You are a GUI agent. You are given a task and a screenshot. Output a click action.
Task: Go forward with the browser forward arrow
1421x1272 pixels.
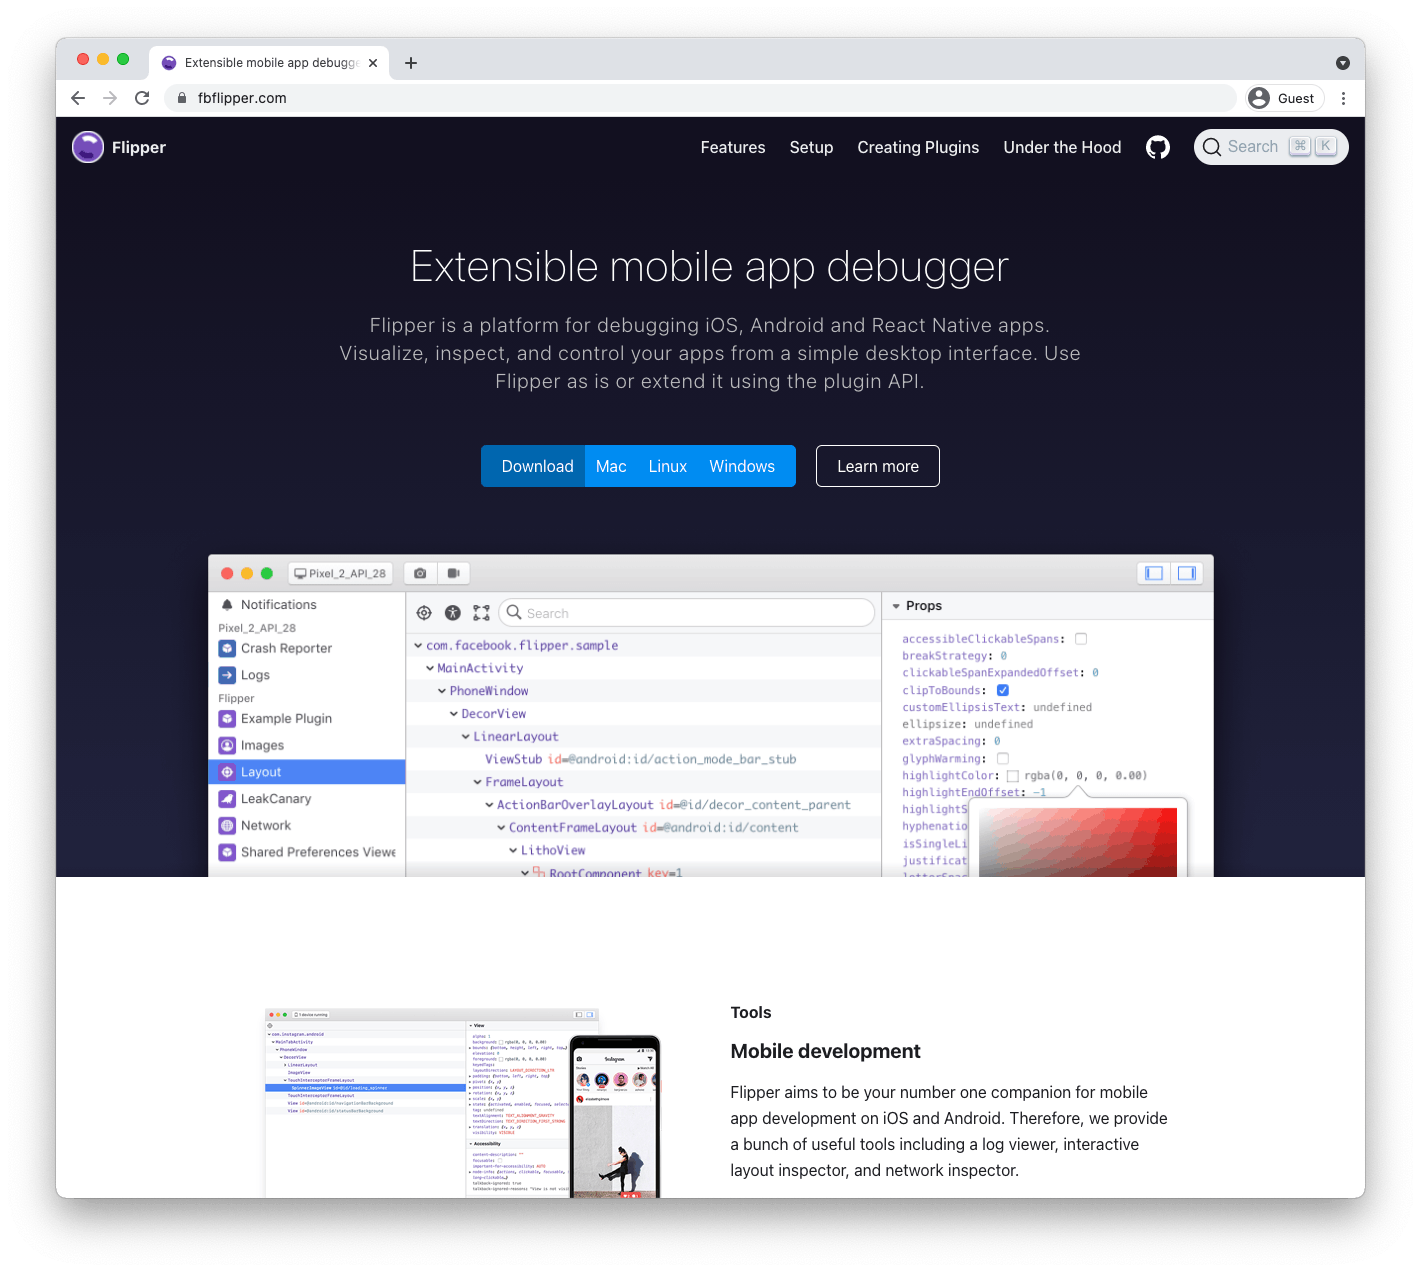(110, 98)
